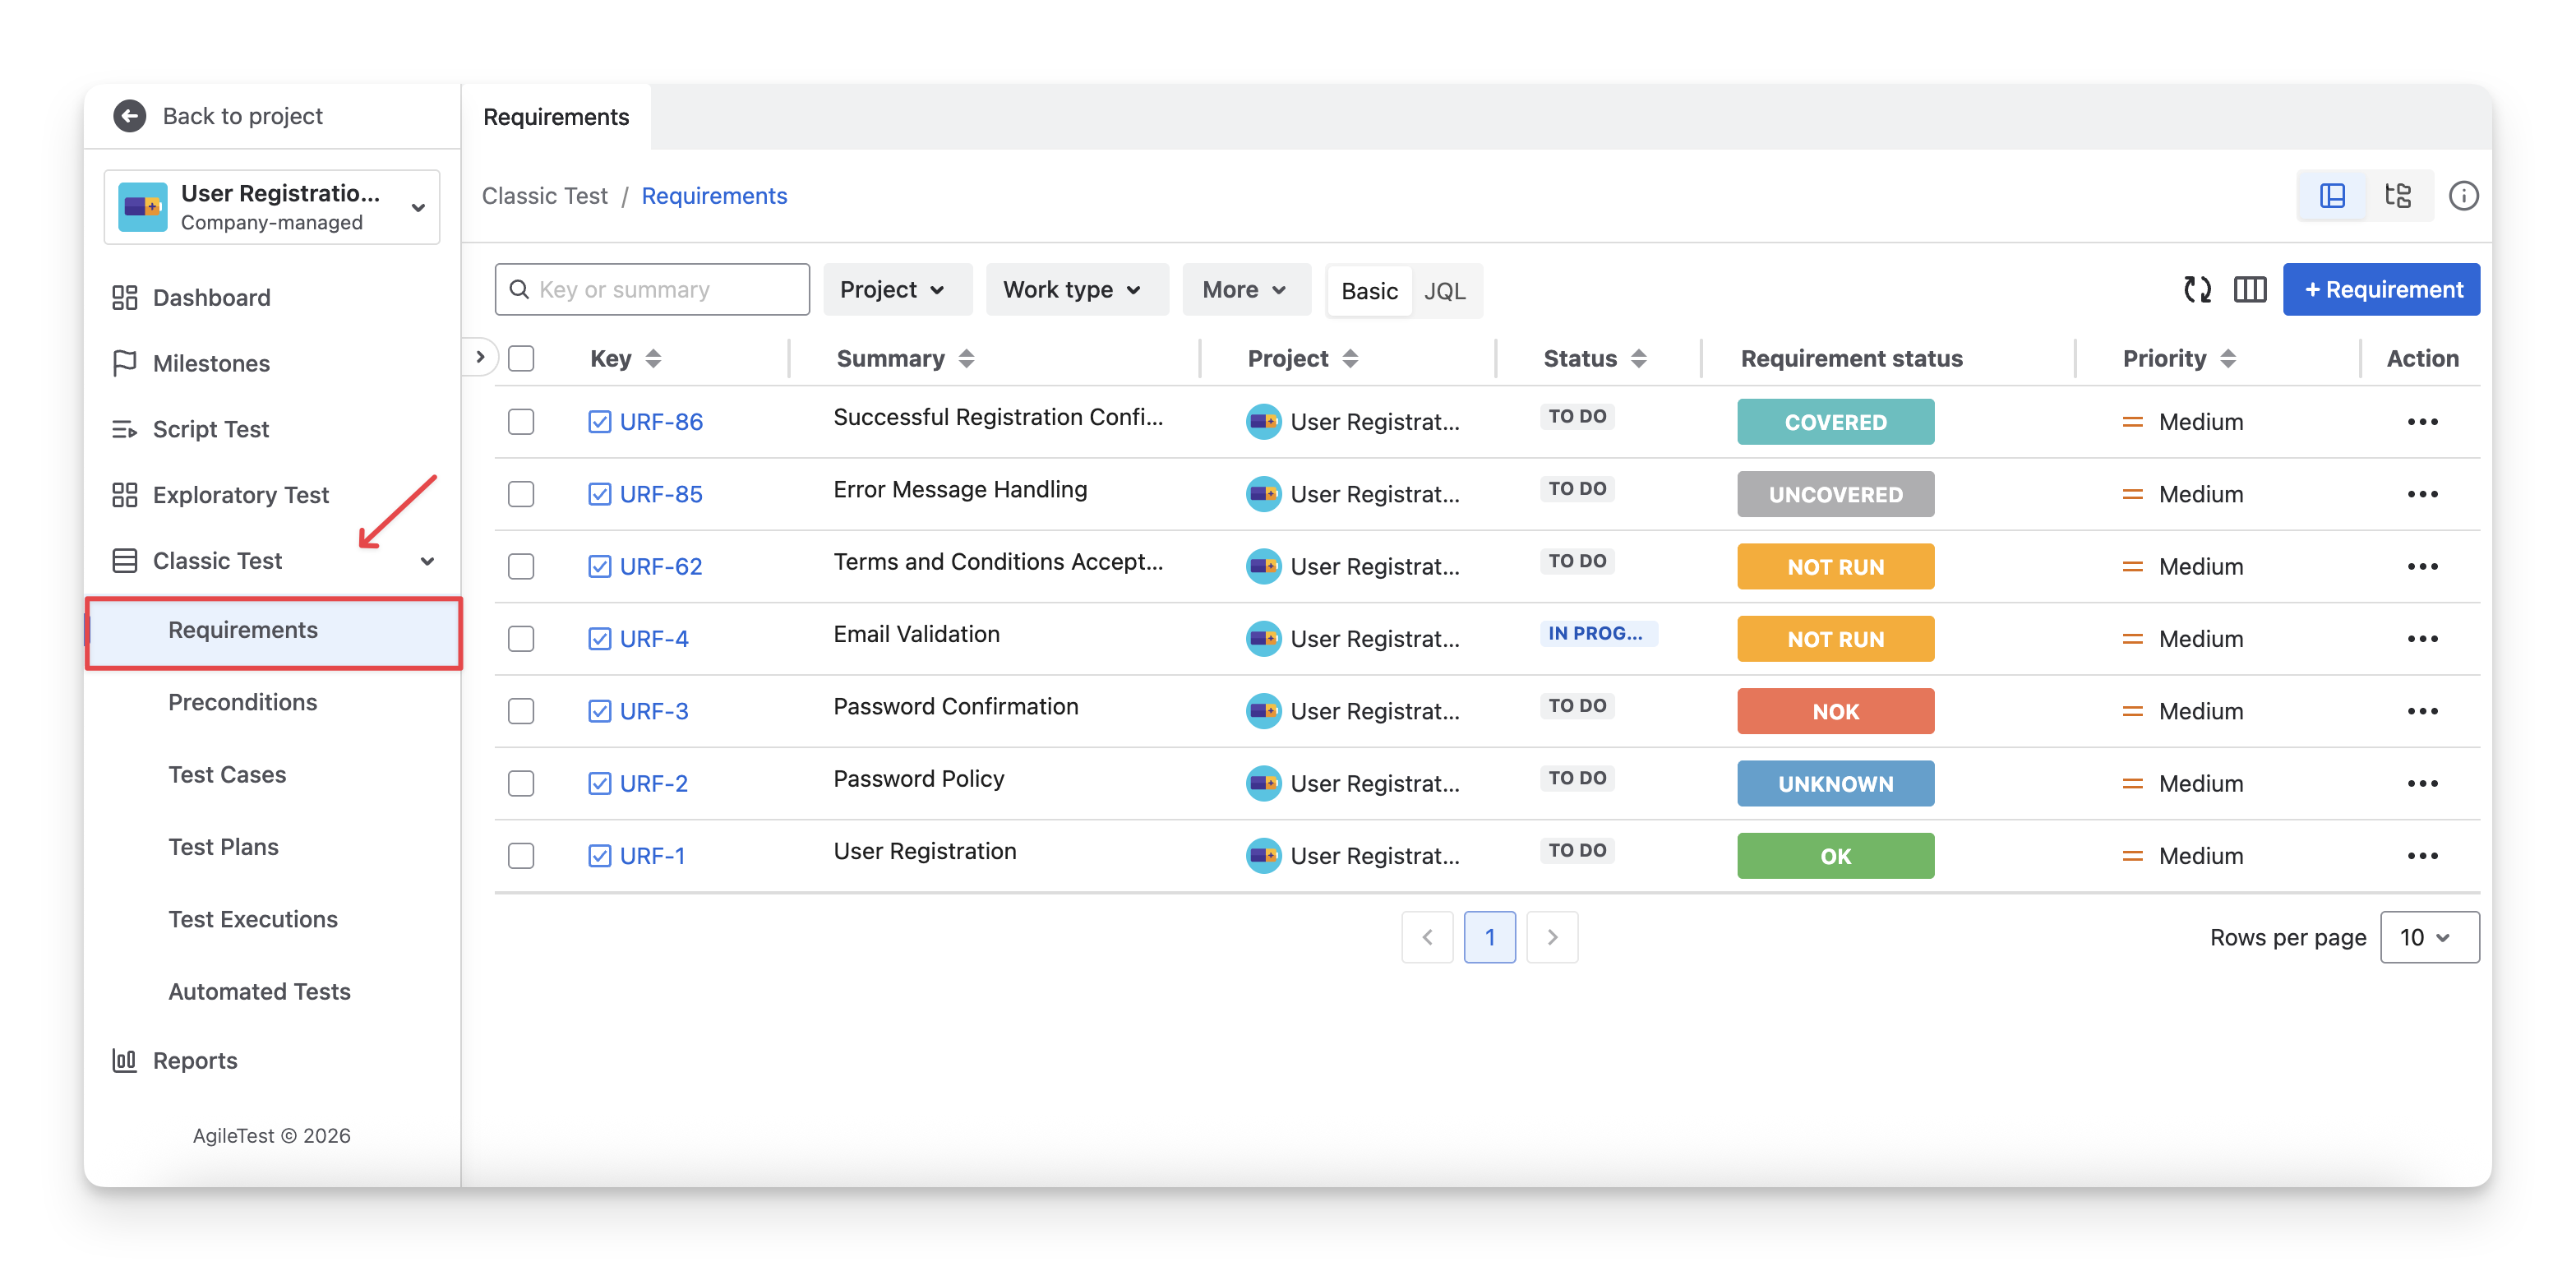Viewport: 2576px width, 1271px height.
Task: Click the NOK status badge
Action: [x=1835, y=711]
